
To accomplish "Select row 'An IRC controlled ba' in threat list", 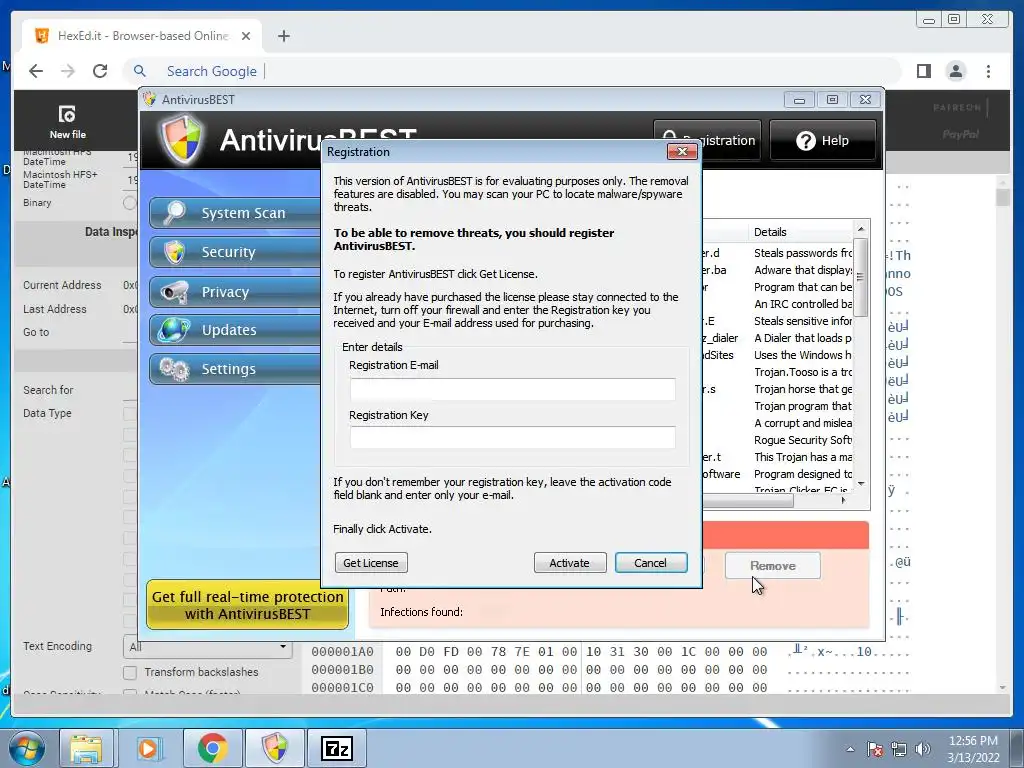I will [x=803, y=304].
